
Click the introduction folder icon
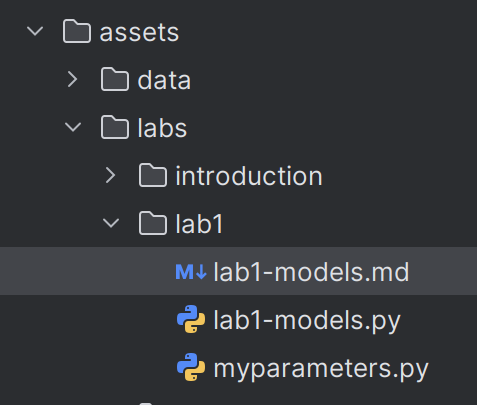153,175
